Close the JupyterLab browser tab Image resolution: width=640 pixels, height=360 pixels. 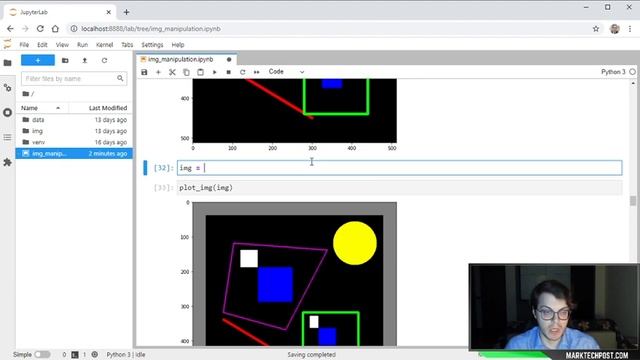tap(109, 12)
